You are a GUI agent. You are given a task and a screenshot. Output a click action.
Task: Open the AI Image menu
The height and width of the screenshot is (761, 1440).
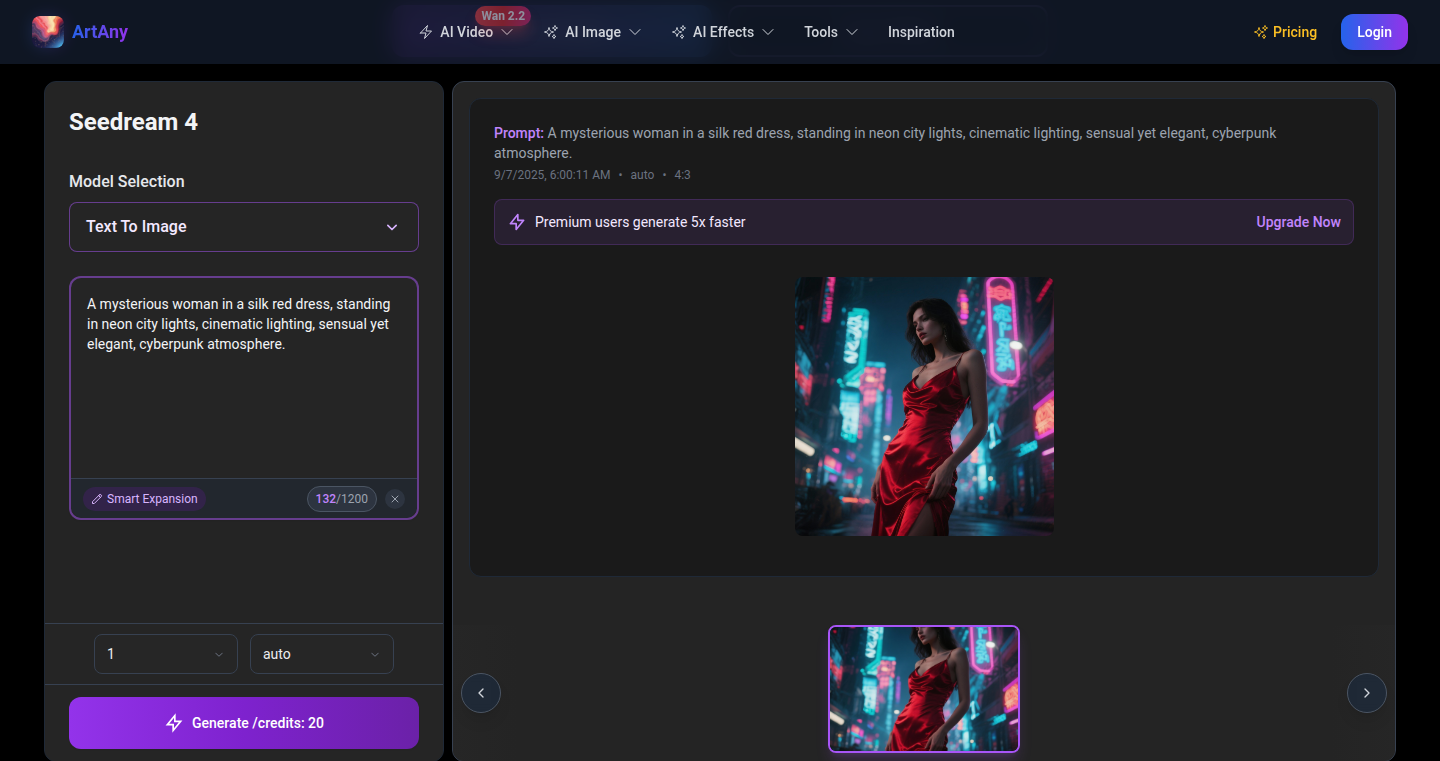(592, 32)
